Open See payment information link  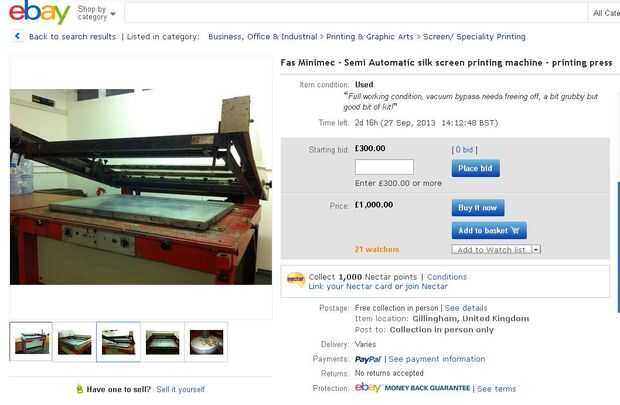point(437,359)
